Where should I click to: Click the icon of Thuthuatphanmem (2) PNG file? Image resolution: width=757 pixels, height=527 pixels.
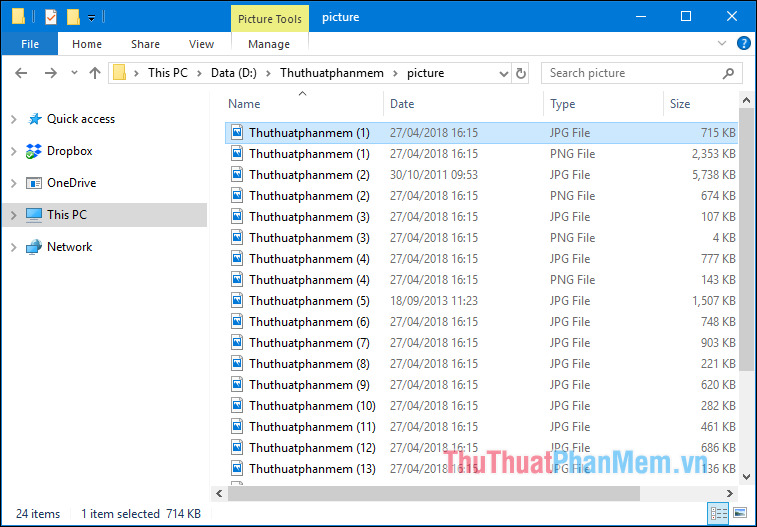click(x=237, y=195)
